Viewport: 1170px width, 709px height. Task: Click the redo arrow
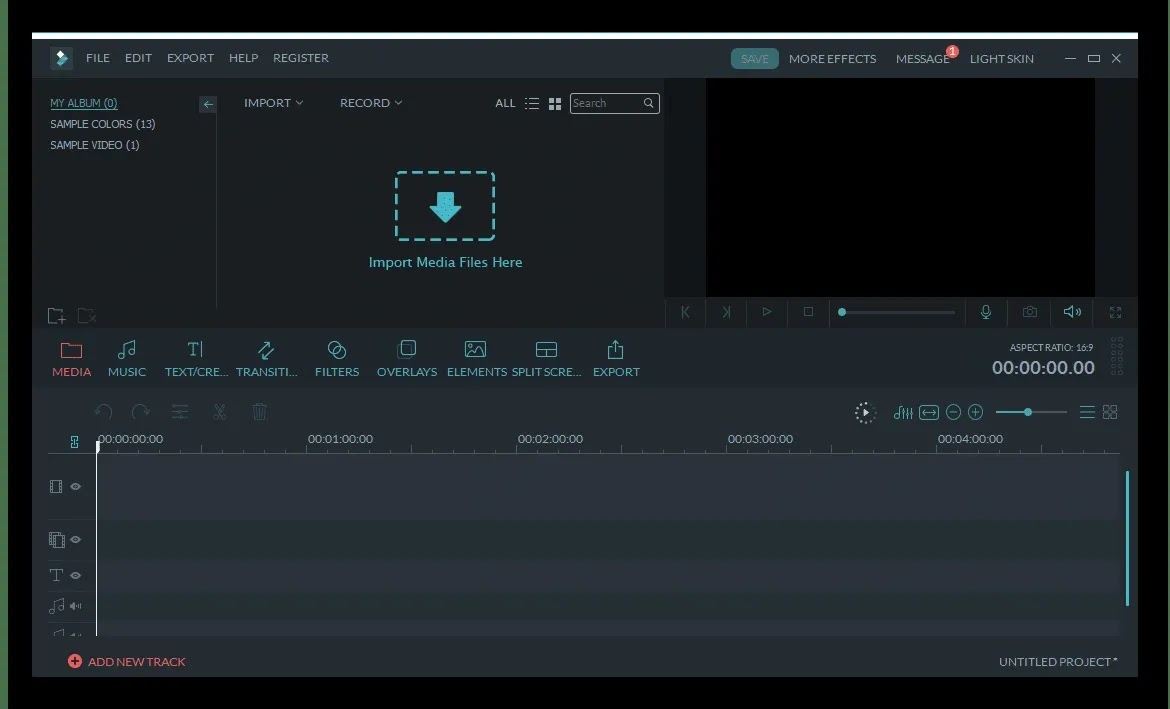140,412
